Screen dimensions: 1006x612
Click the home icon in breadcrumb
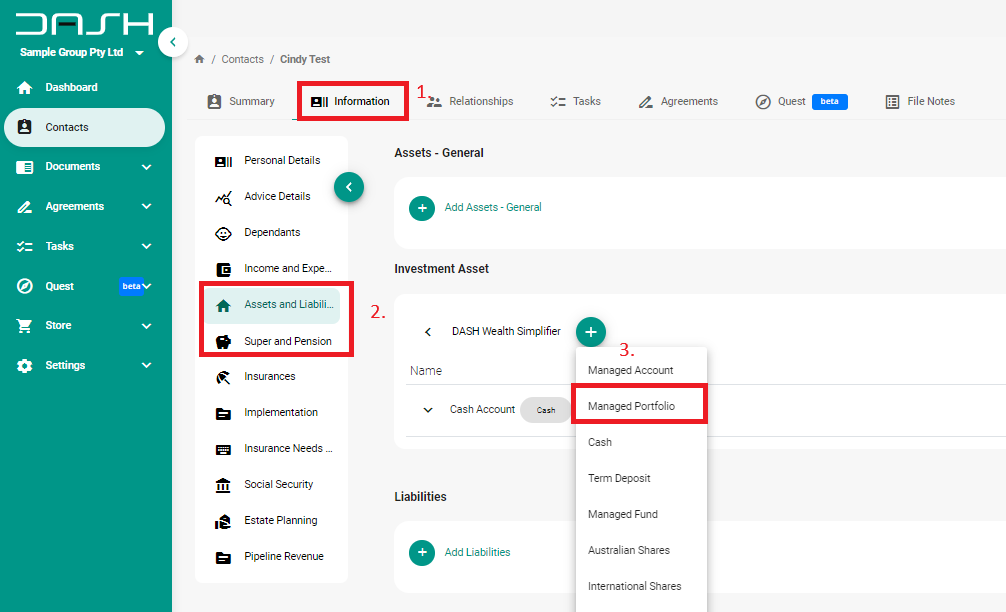[x=200, y=60]
